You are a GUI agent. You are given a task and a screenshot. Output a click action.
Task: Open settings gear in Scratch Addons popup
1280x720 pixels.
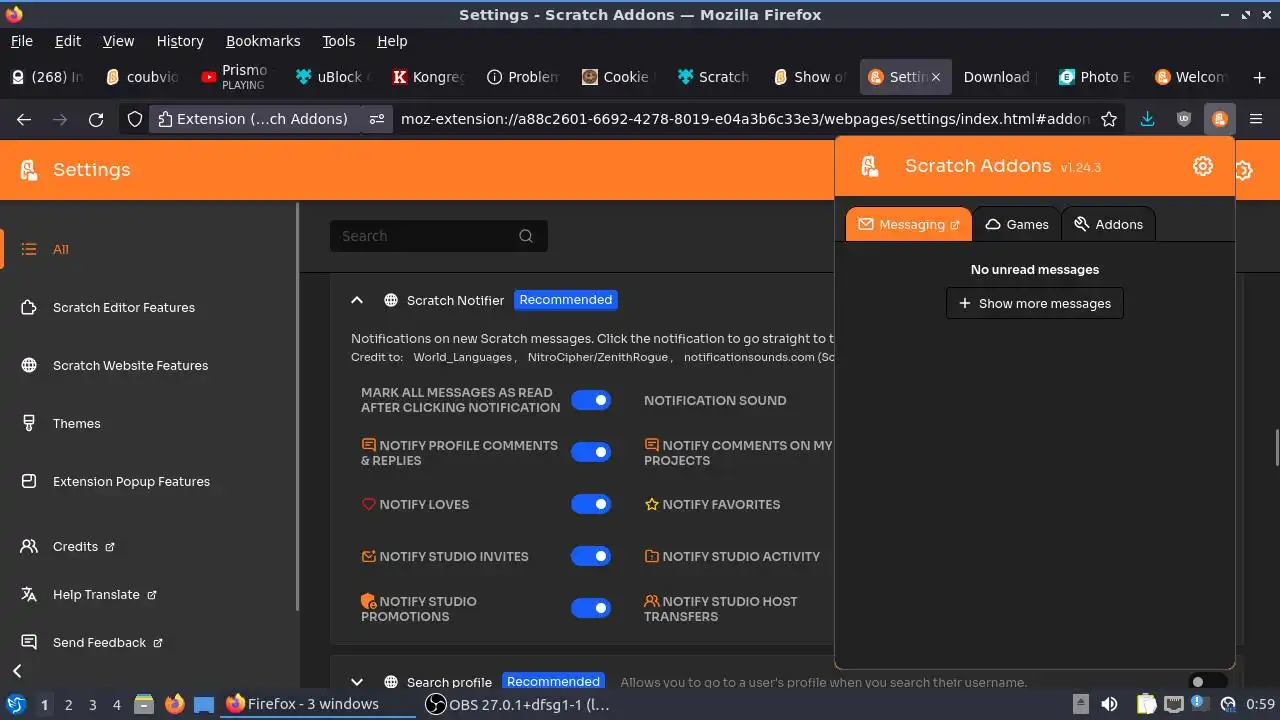click(x=1203, y=166)
